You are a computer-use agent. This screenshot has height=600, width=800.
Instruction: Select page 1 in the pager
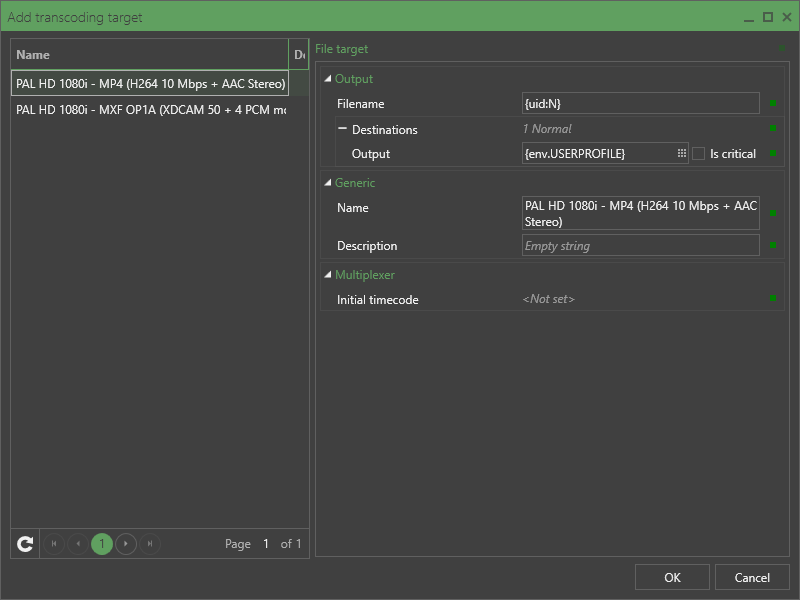102,544
